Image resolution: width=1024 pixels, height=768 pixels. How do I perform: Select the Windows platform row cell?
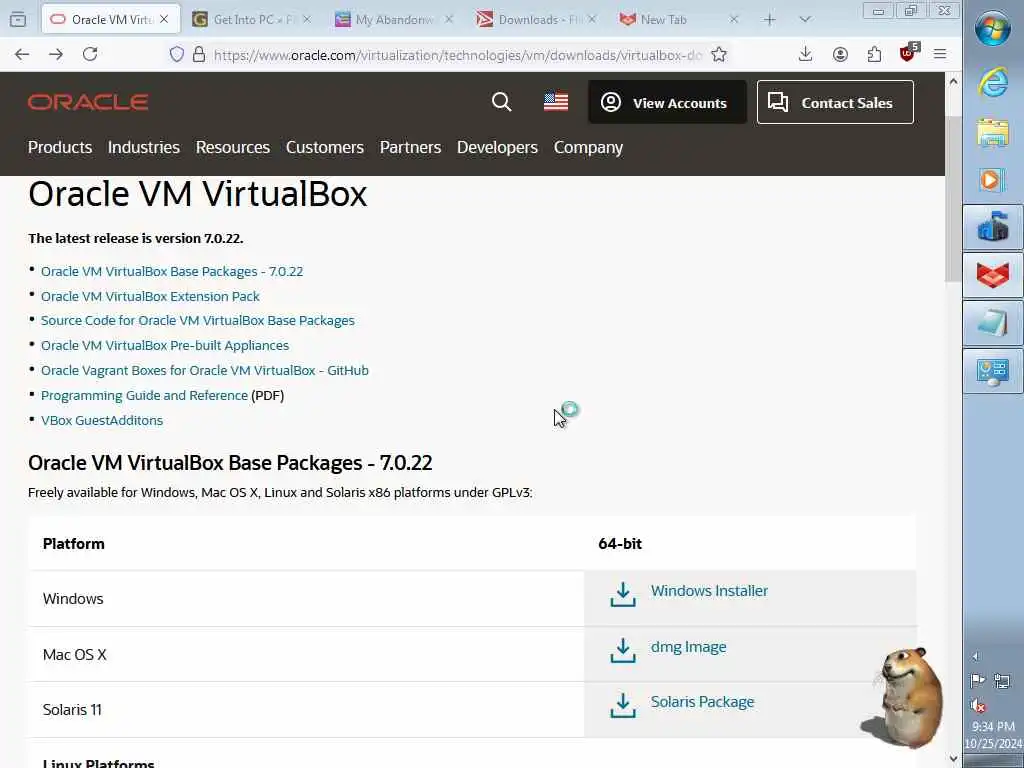(306, 599)
